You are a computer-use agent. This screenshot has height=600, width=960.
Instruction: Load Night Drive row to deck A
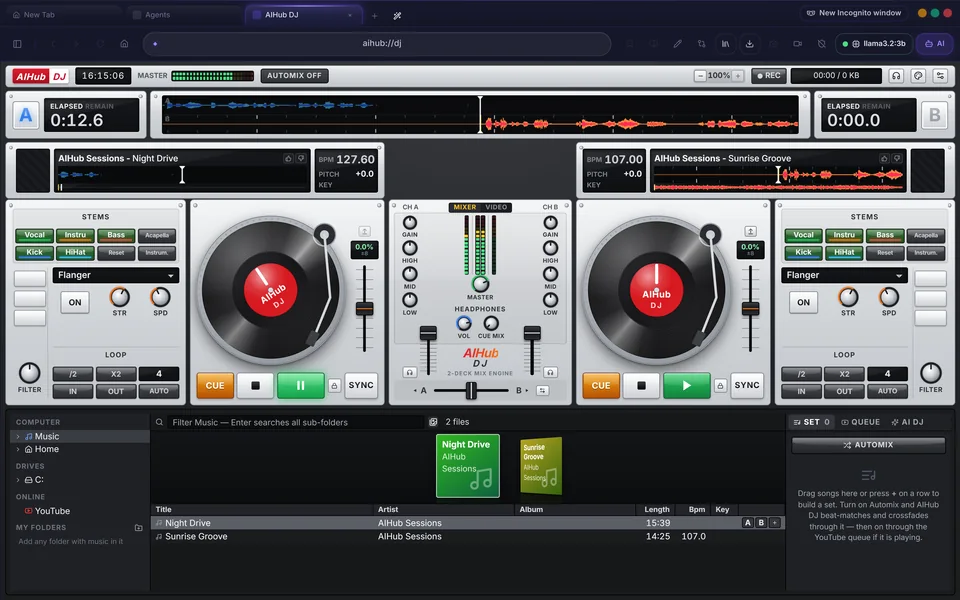[748, 523]
